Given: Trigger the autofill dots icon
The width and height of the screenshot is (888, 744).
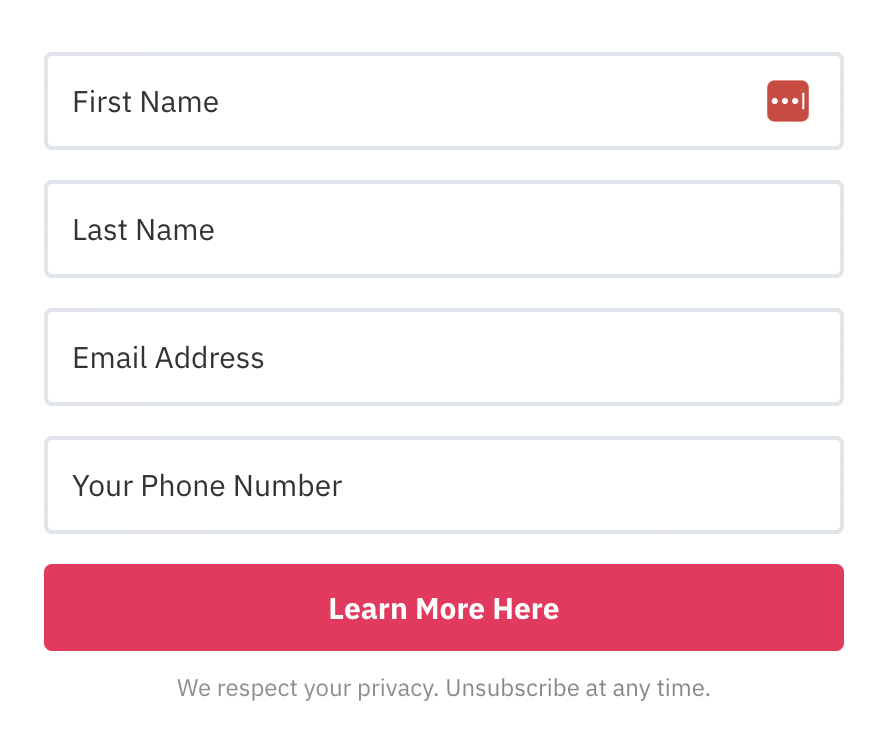Looking at the screenshot, I should [787, 101].
